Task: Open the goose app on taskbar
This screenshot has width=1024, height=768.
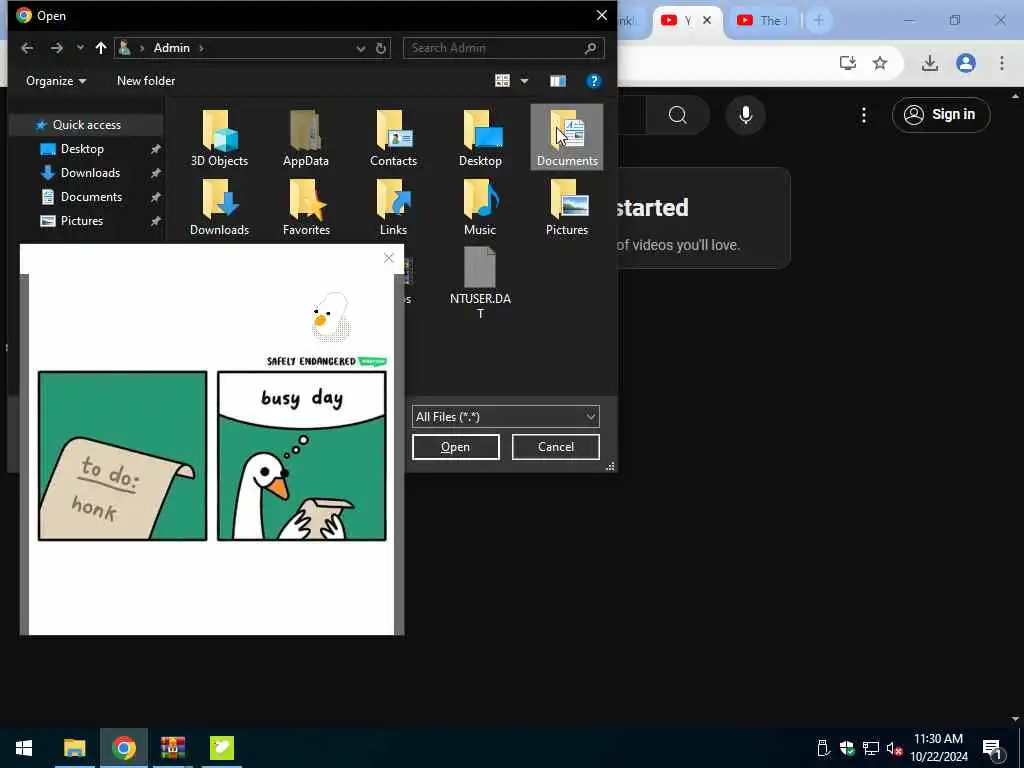Action: pos(222,748)
